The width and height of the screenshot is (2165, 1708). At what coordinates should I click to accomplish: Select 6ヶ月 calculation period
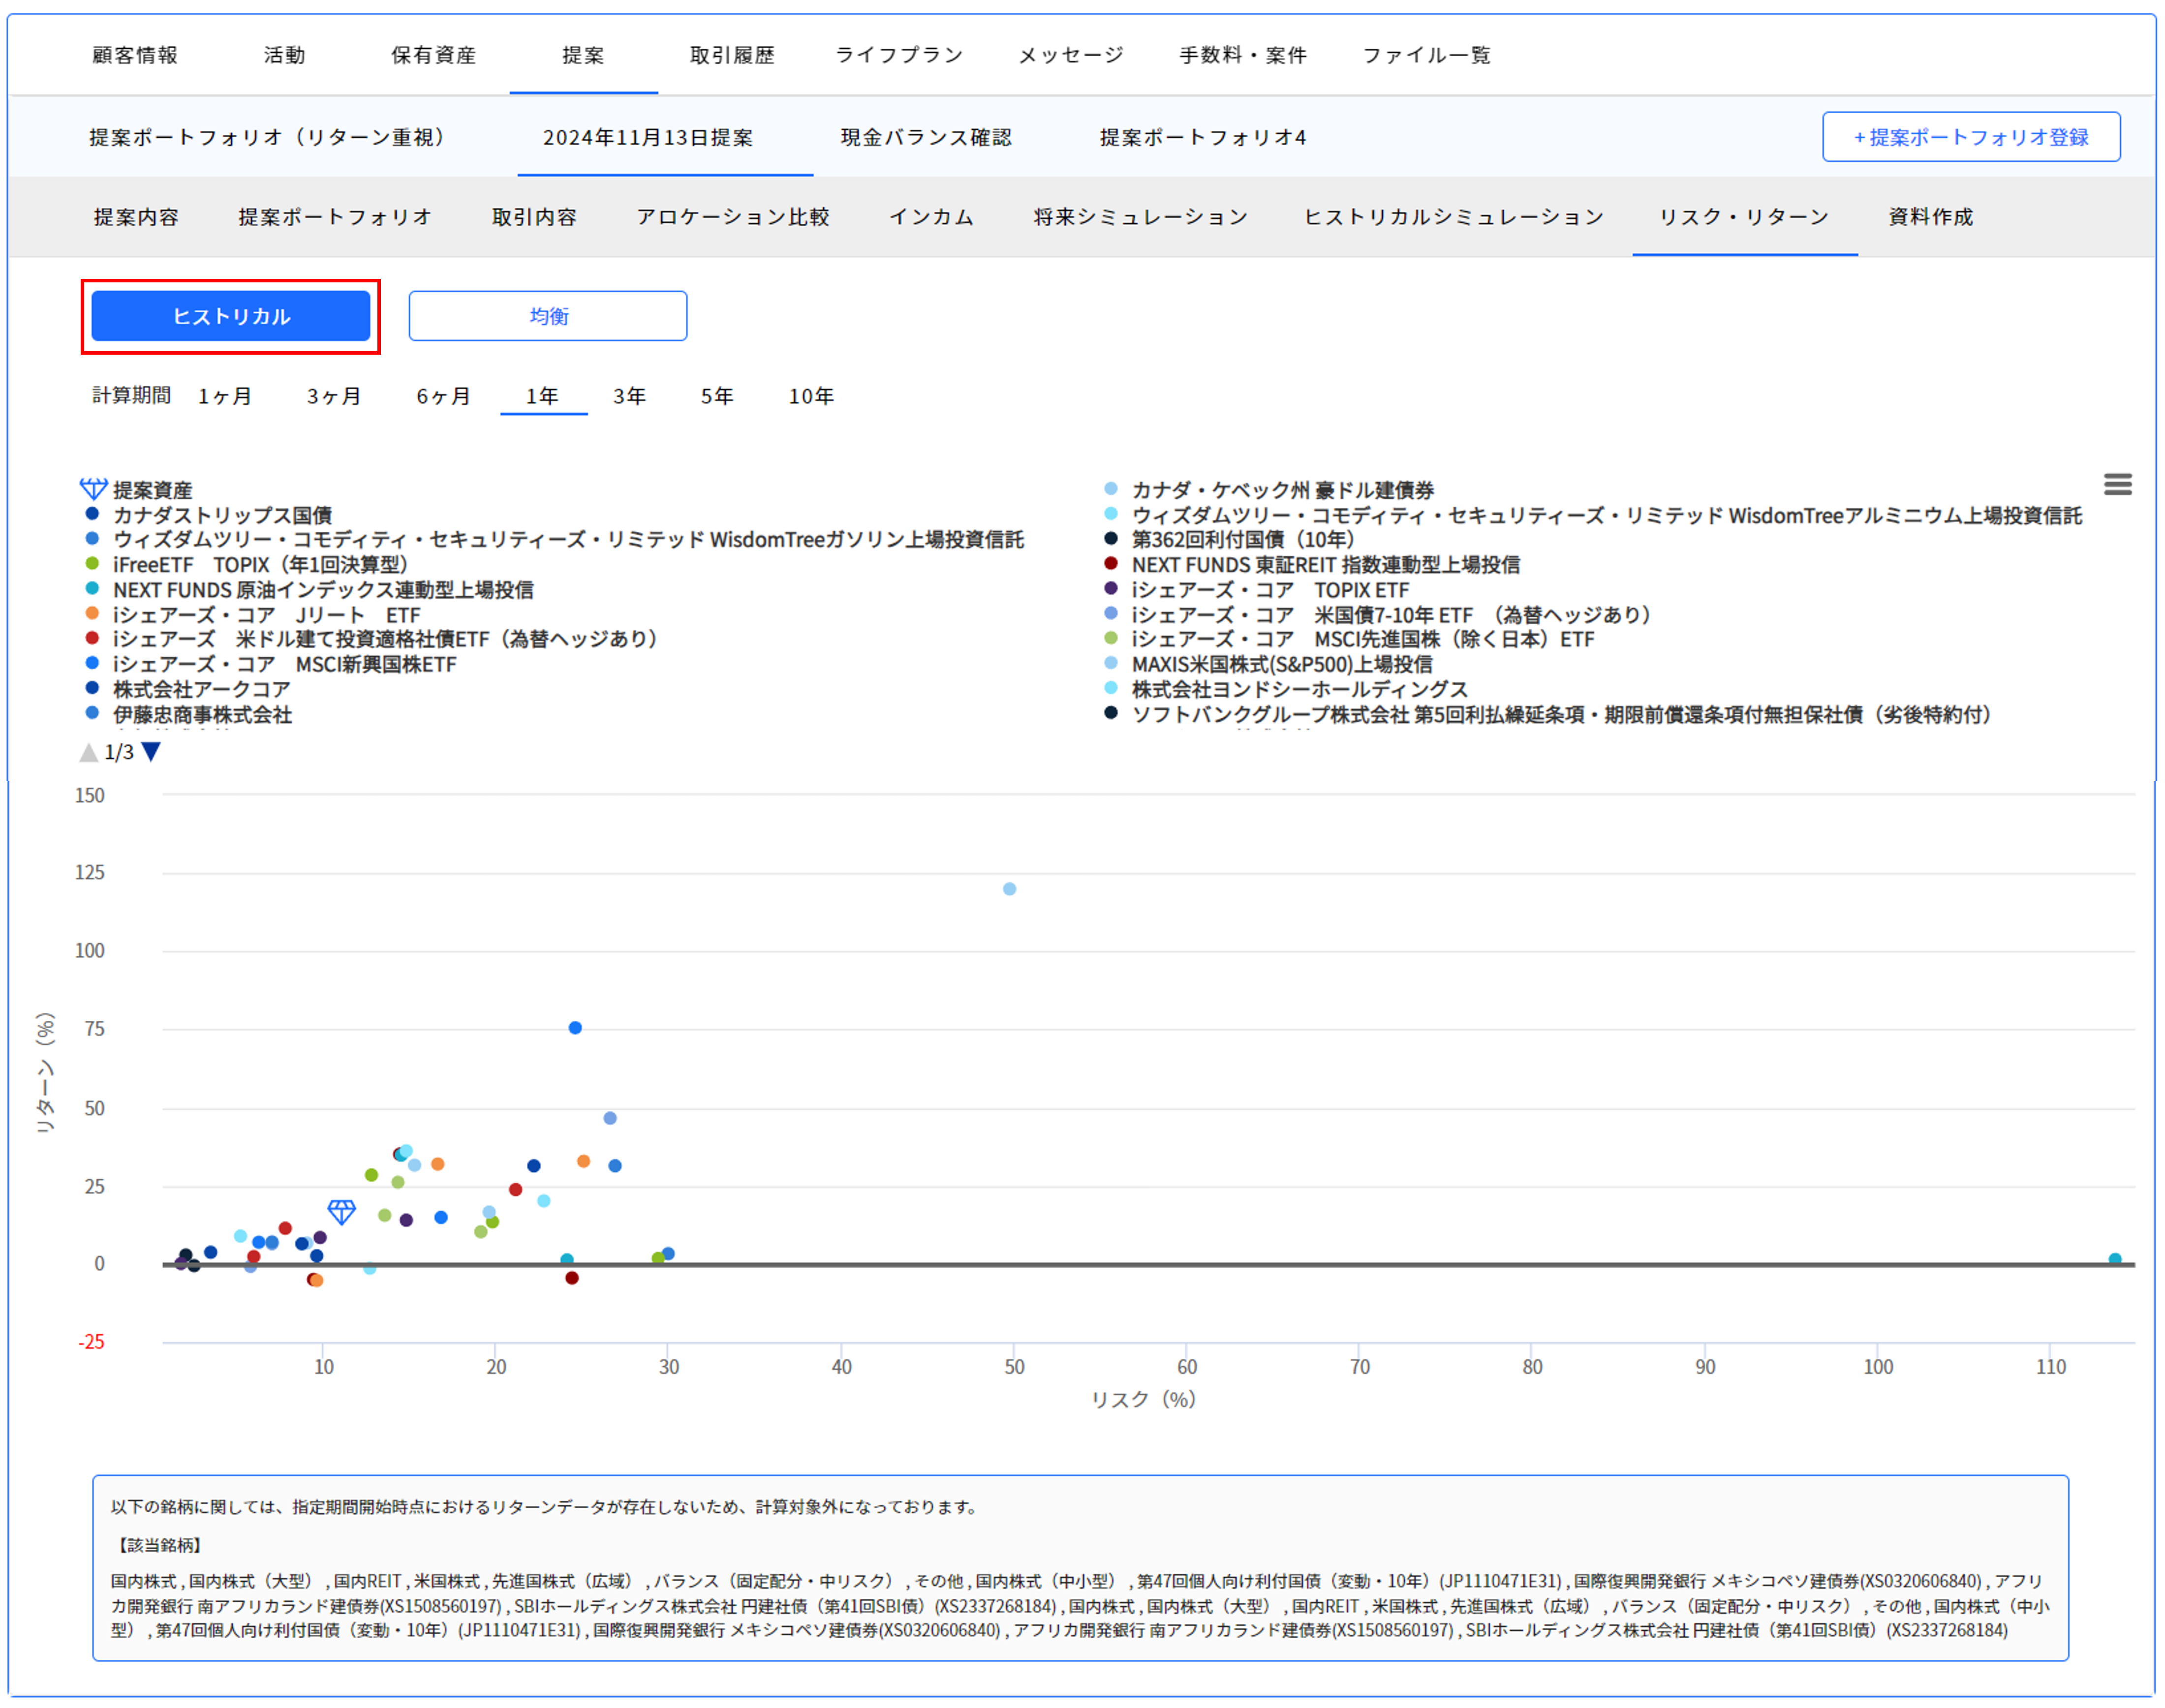pos(443,396)
